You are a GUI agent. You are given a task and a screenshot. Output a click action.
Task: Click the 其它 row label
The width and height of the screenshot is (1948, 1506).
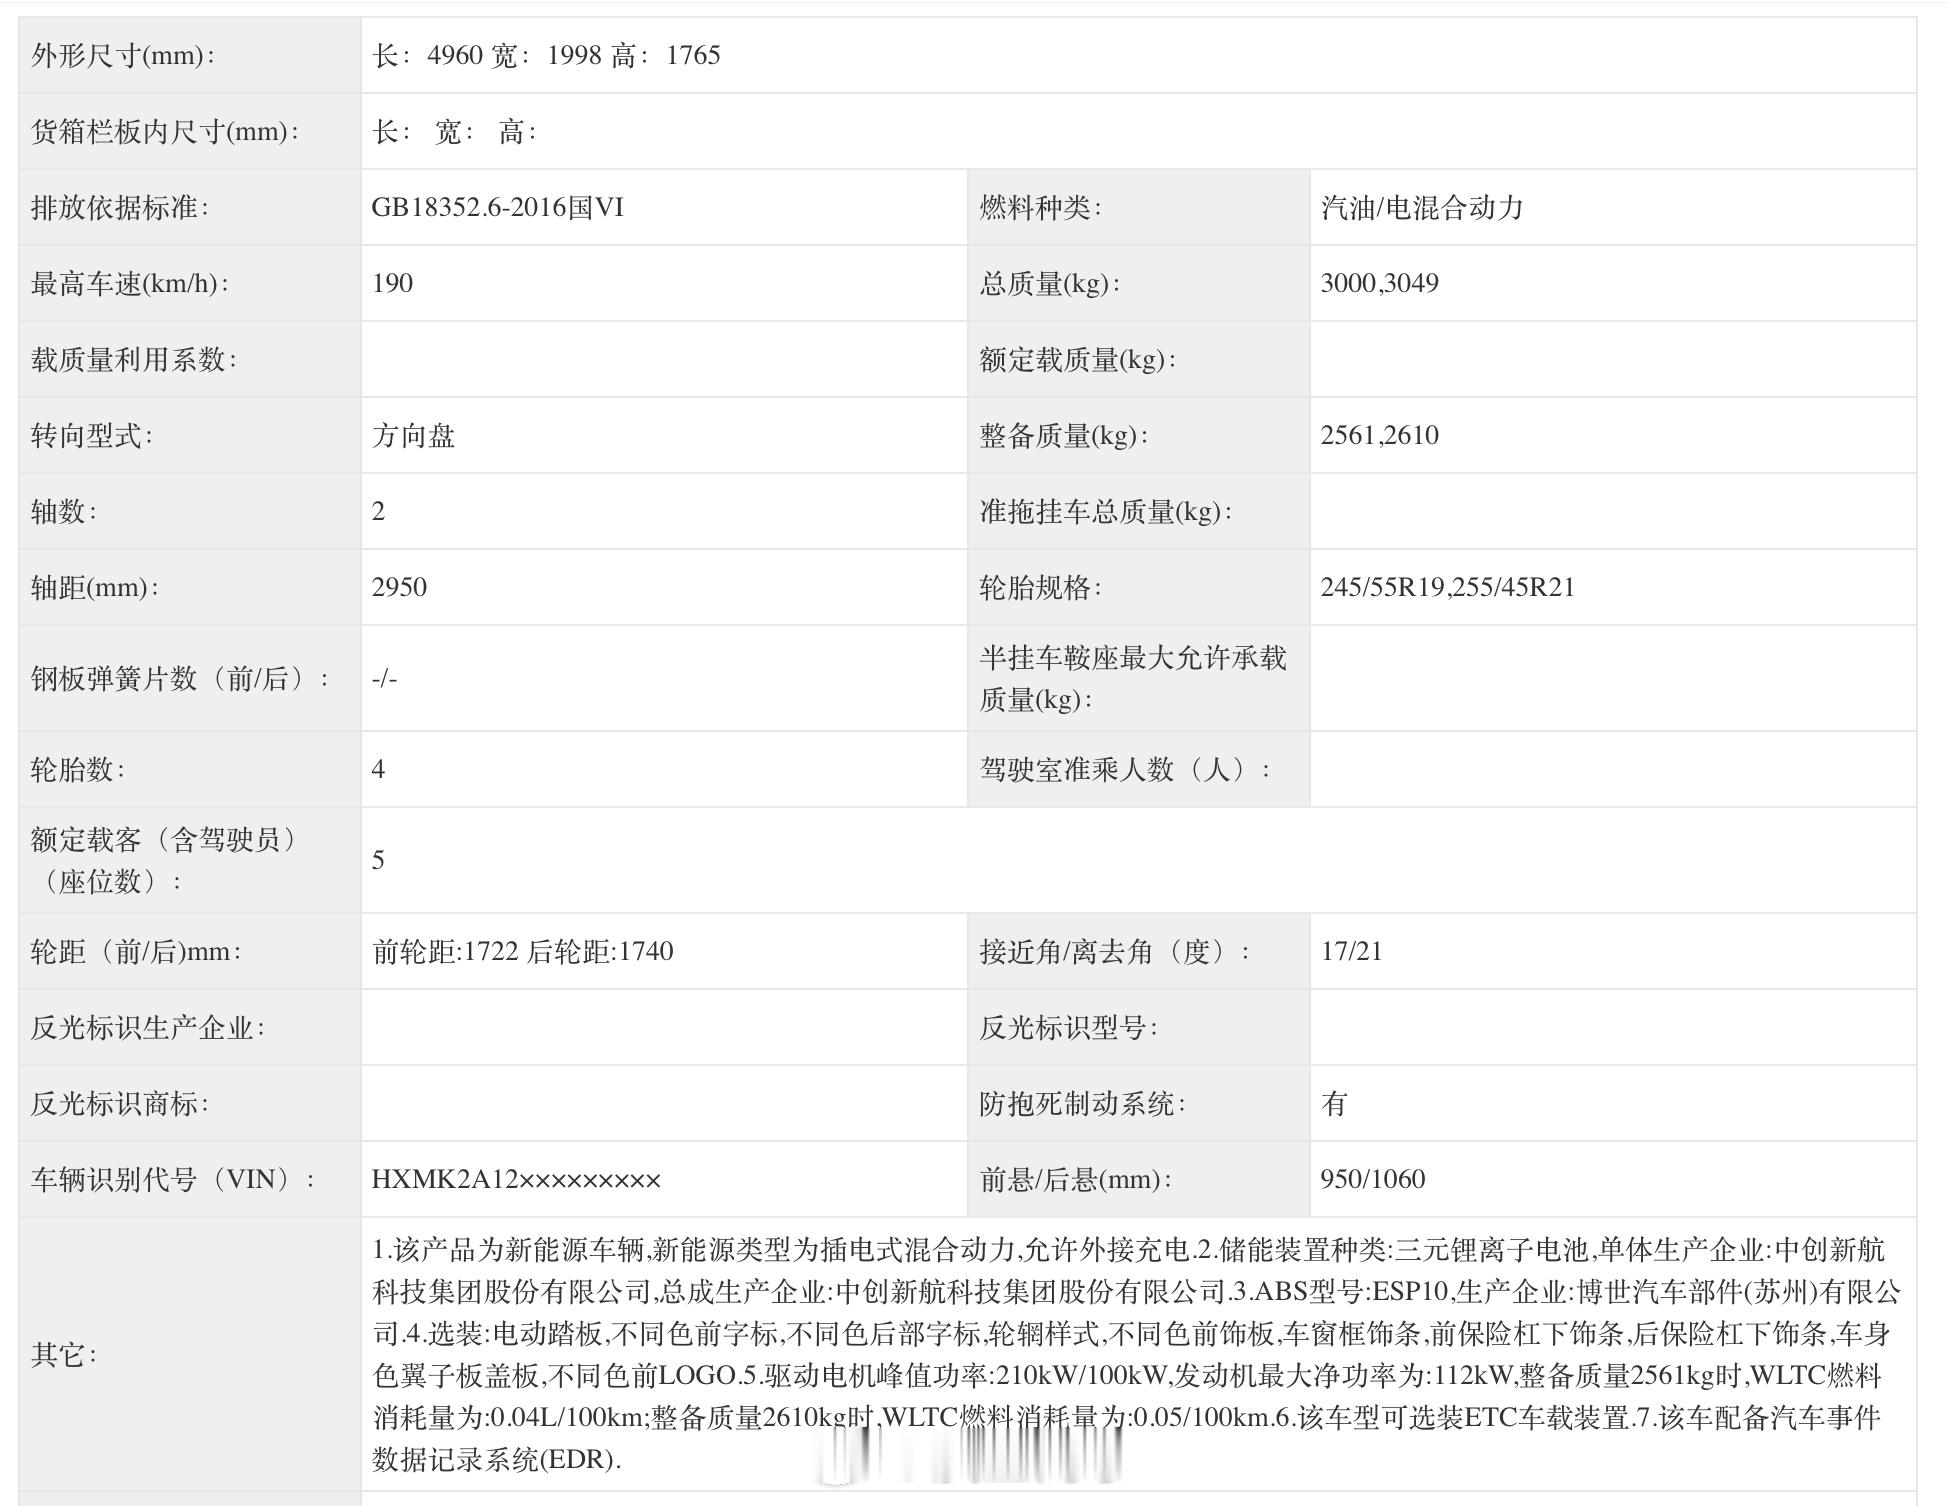[x=63, y=1355]
